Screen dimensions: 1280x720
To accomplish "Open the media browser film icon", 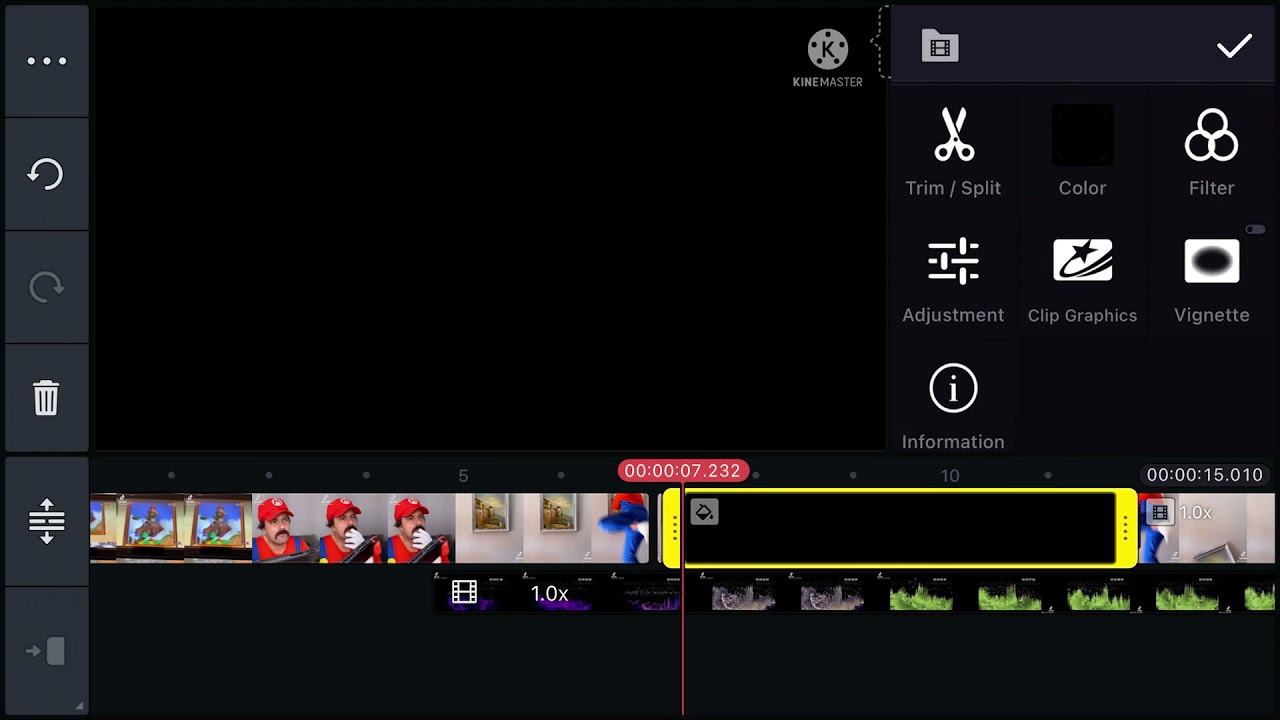I will [x=940, y=46].
